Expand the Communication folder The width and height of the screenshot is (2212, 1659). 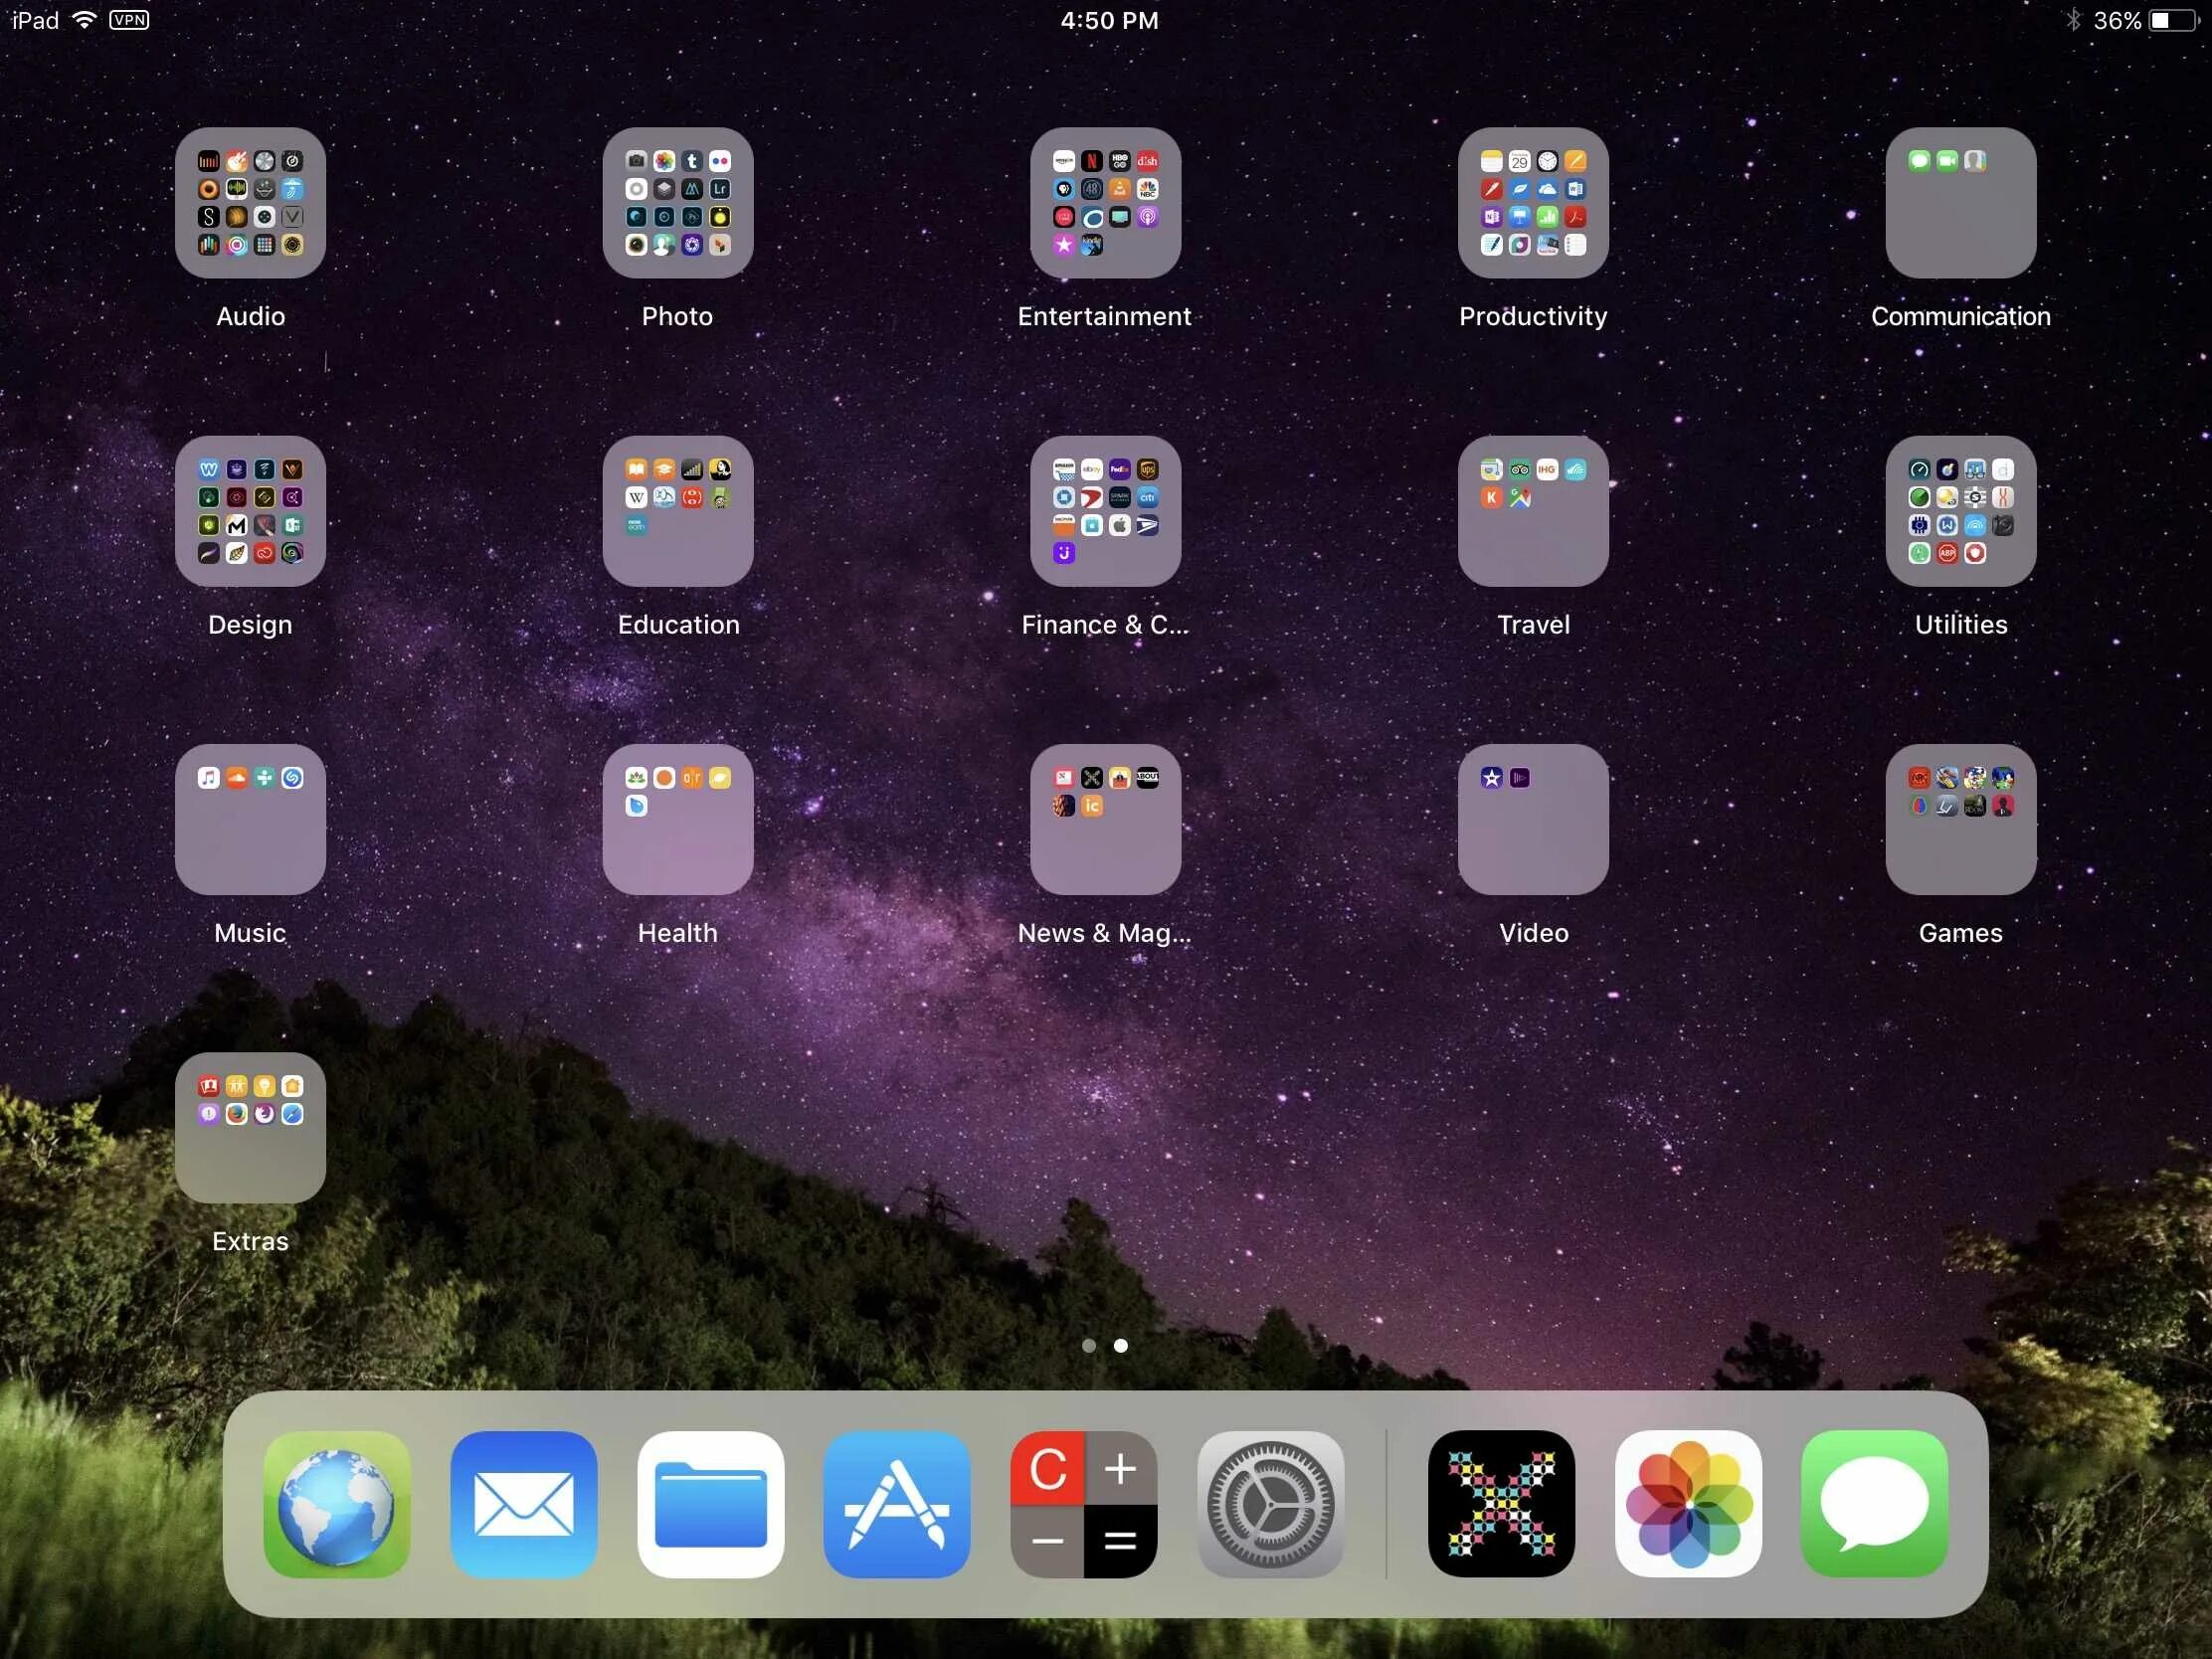click(1960, 203)
